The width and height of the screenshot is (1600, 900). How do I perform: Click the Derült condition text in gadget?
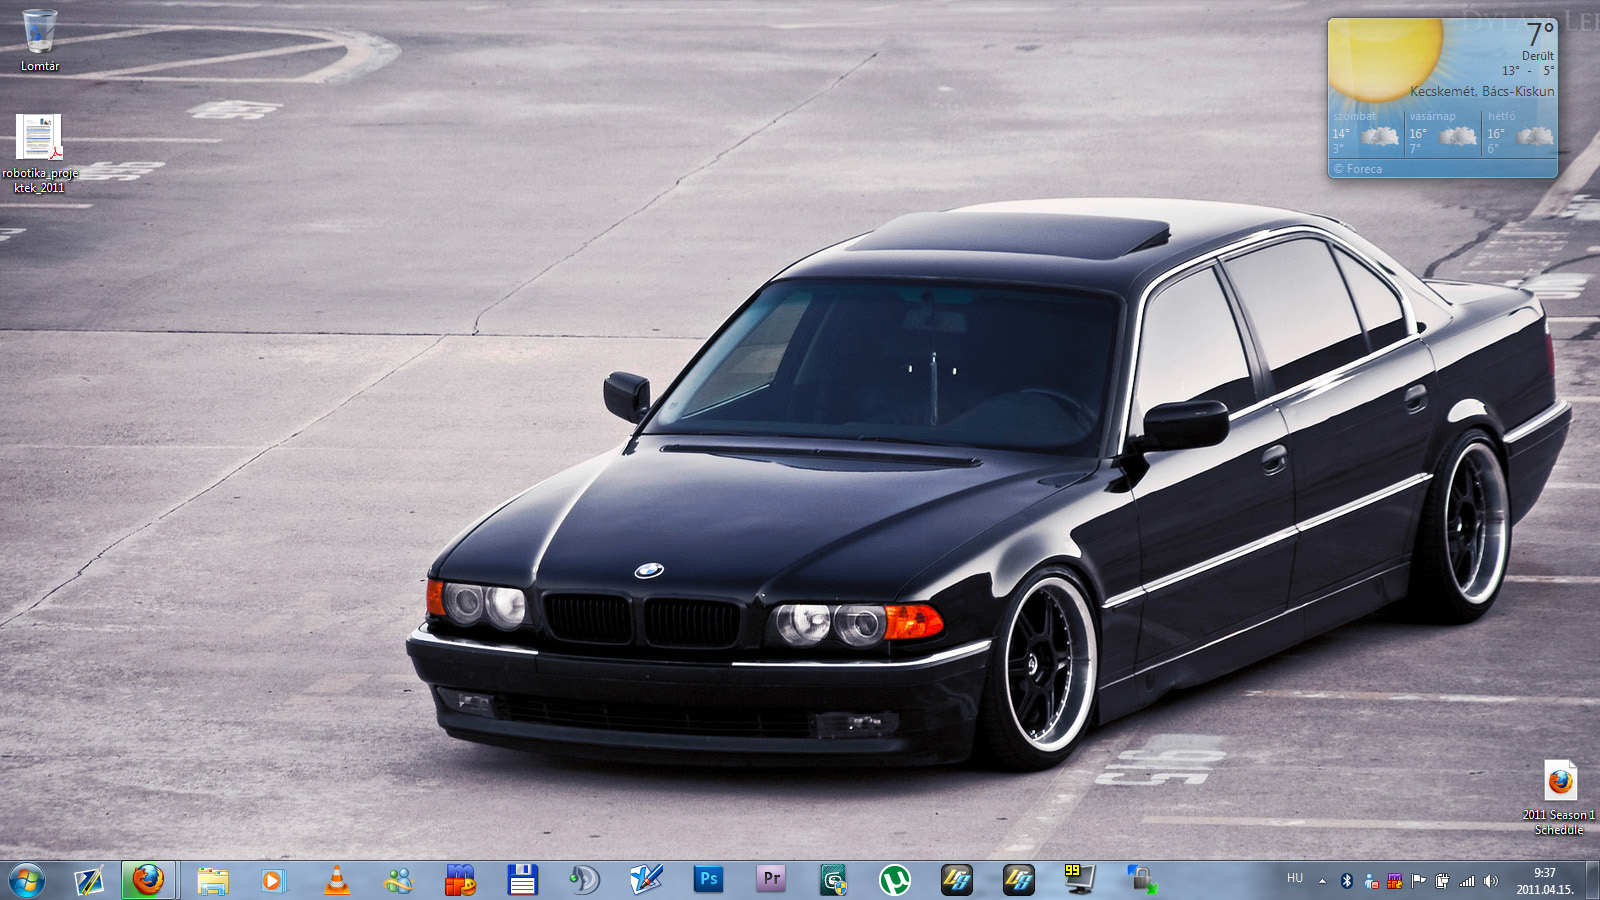1538,56
